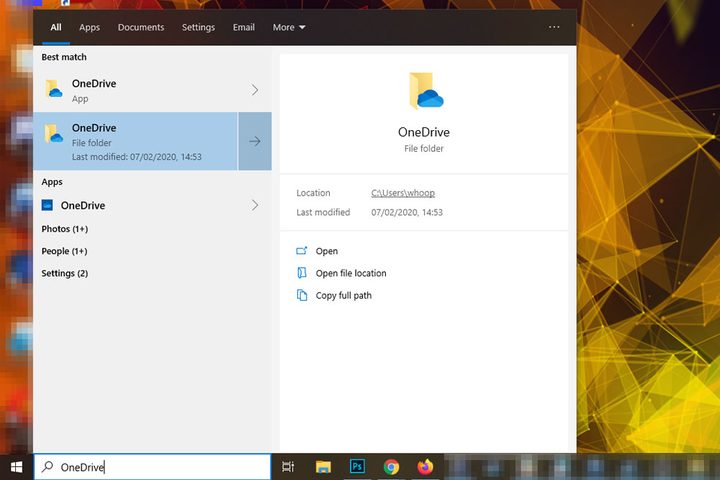Click the OneDrive title in preview pane
Screen dimensions: 720x480
pos(424,132)
